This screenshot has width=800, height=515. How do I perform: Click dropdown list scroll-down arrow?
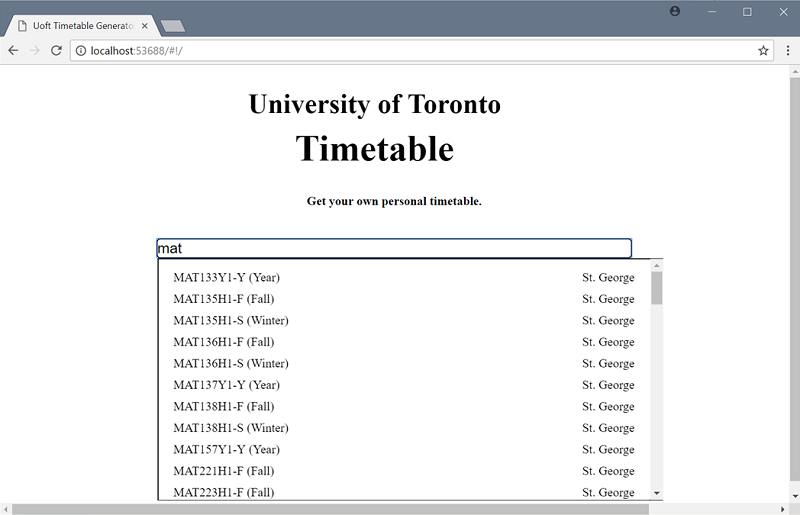coord(657,493)
